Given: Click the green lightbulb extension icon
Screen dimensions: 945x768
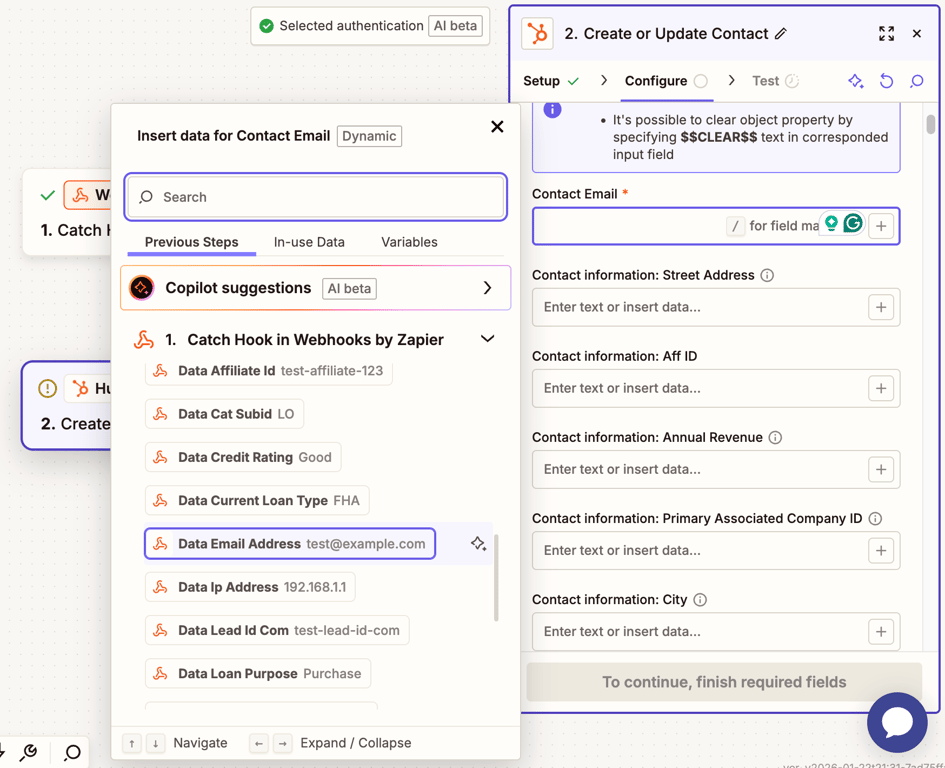Looking at the screenshot, I should click(x=831, y=224).
